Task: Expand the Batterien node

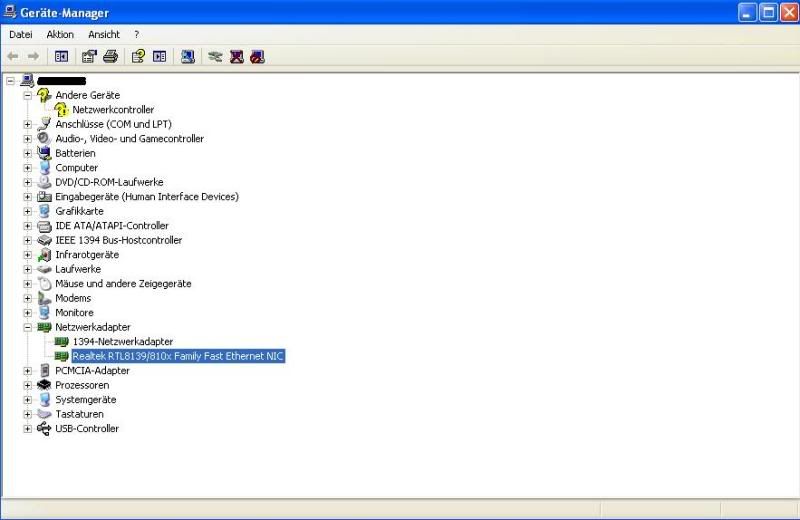Action: click(x=28, y=154)
